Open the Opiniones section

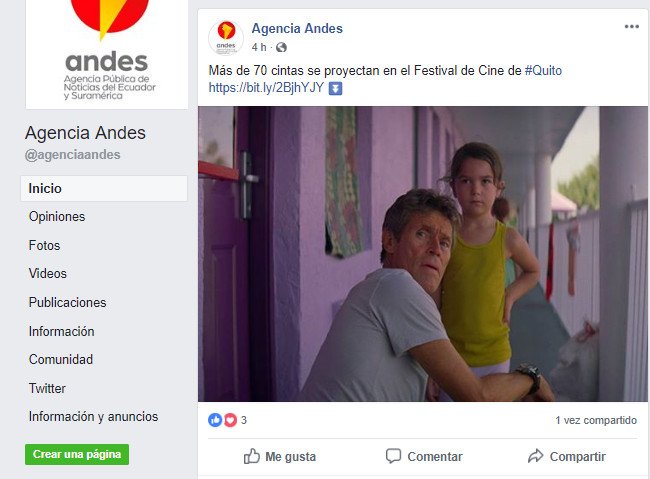click(57, 216)
